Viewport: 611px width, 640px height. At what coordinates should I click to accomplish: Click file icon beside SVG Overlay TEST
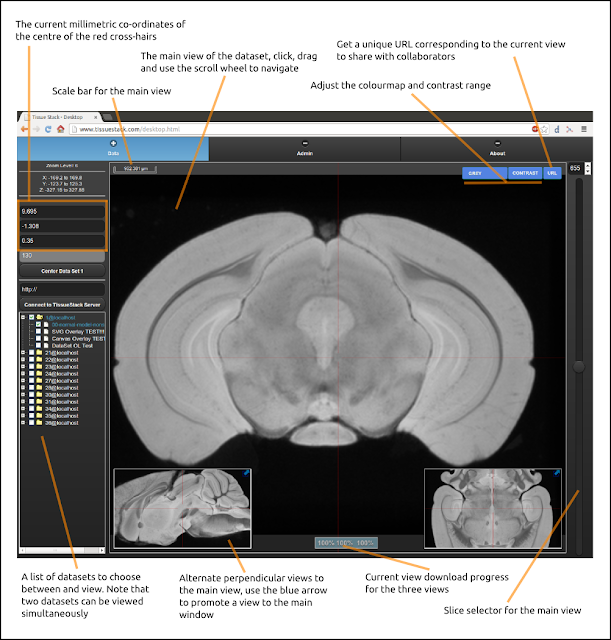[47, 331]
